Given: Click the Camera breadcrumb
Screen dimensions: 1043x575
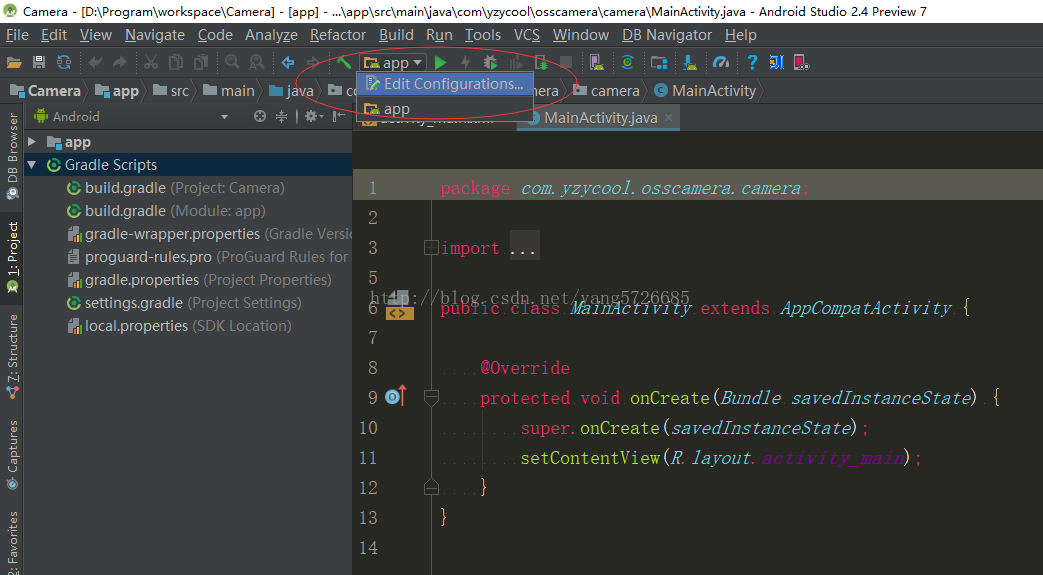Looking at the screenshot, I should pyautogui.click(x=45, y=91).
